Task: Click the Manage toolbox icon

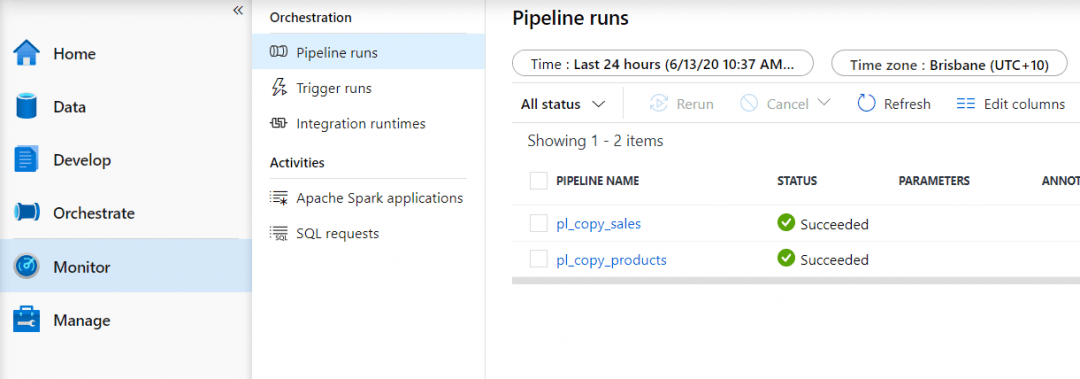Action: (x=27, y=320)
